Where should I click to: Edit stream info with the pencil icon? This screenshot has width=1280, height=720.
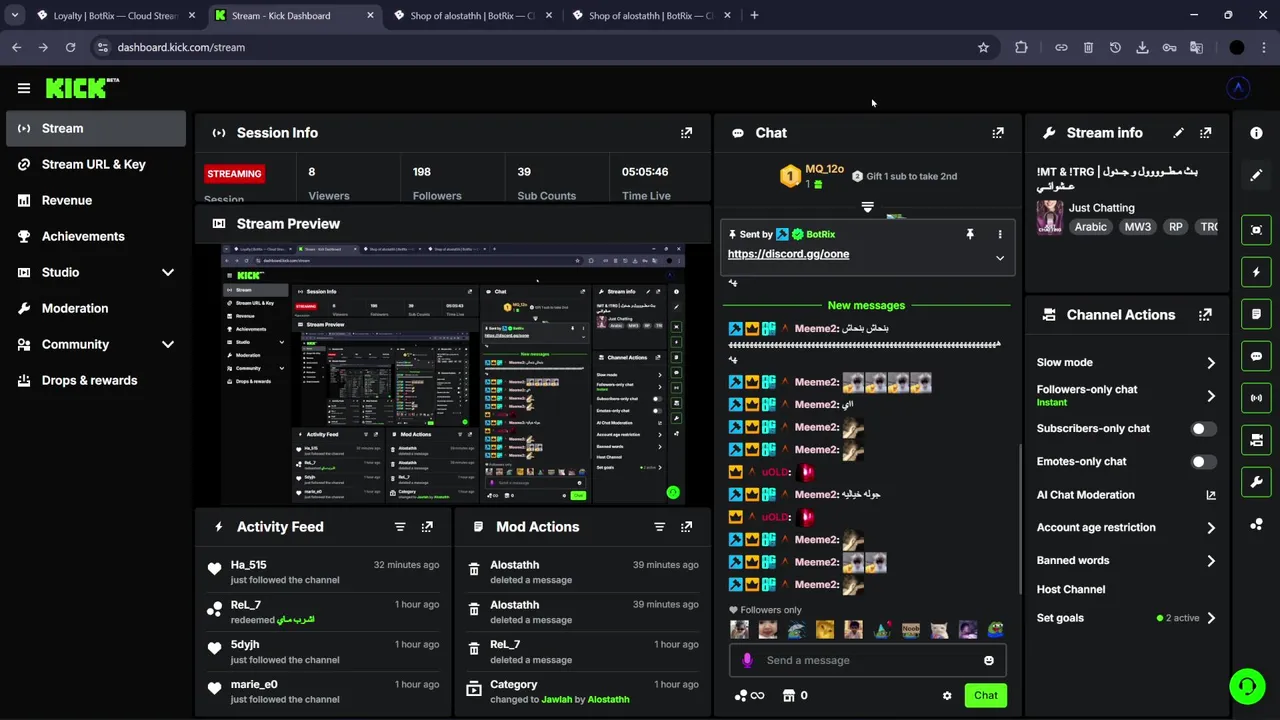tap(1178, 133)
